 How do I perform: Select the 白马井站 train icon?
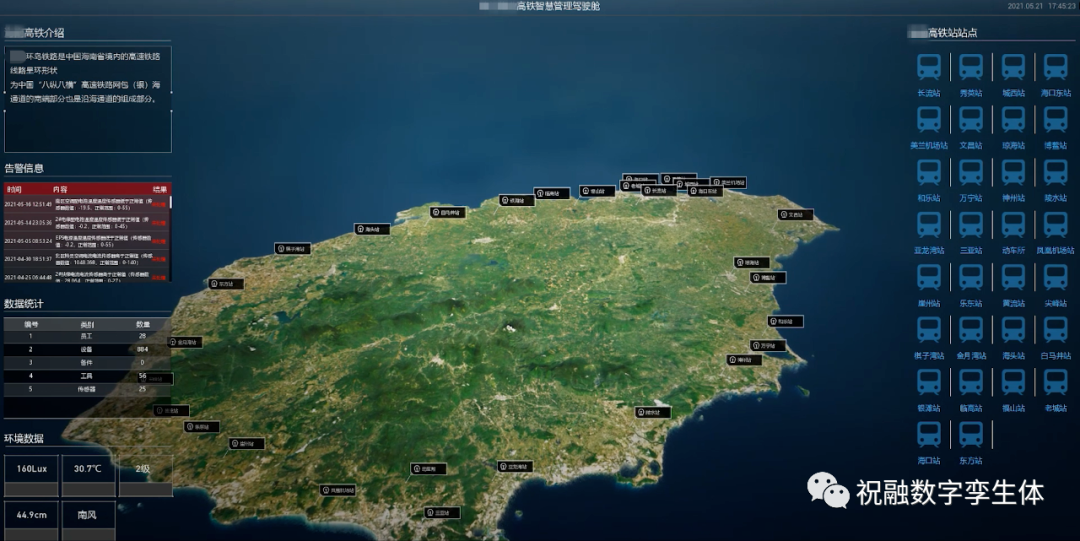1055,330
